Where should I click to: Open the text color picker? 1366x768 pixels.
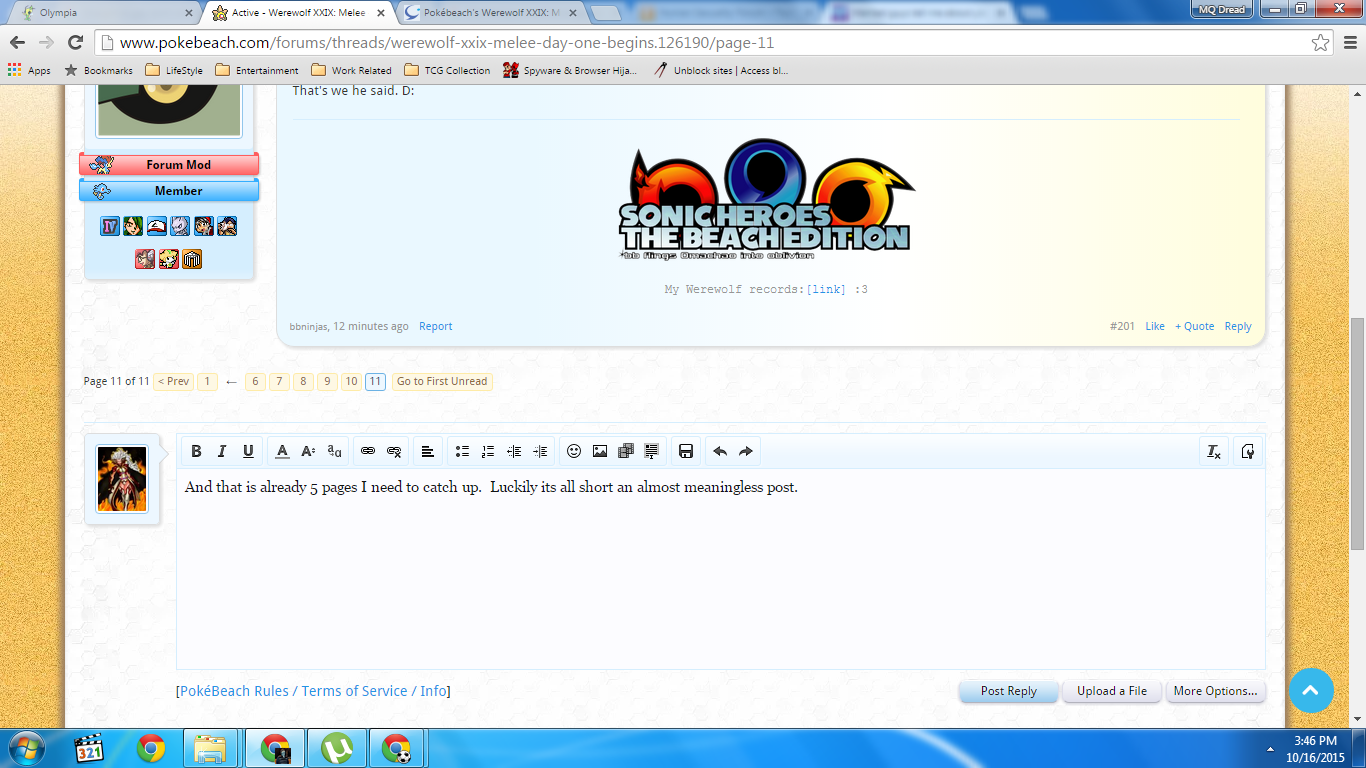[283, 452]
